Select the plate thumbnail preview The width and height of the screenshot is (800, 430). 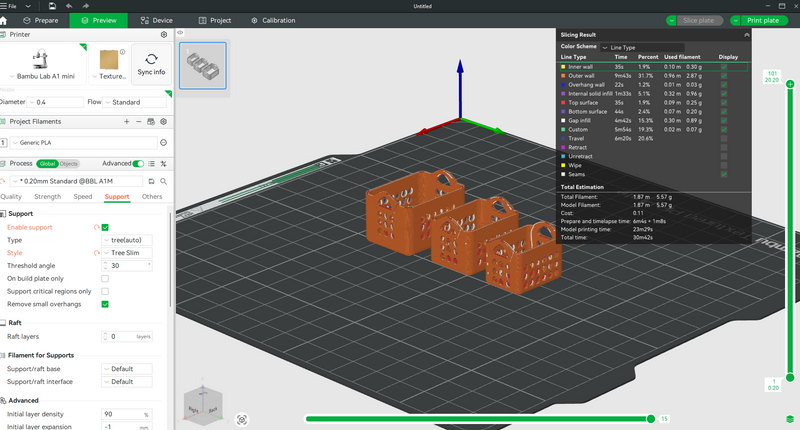[x=203, y=66]
